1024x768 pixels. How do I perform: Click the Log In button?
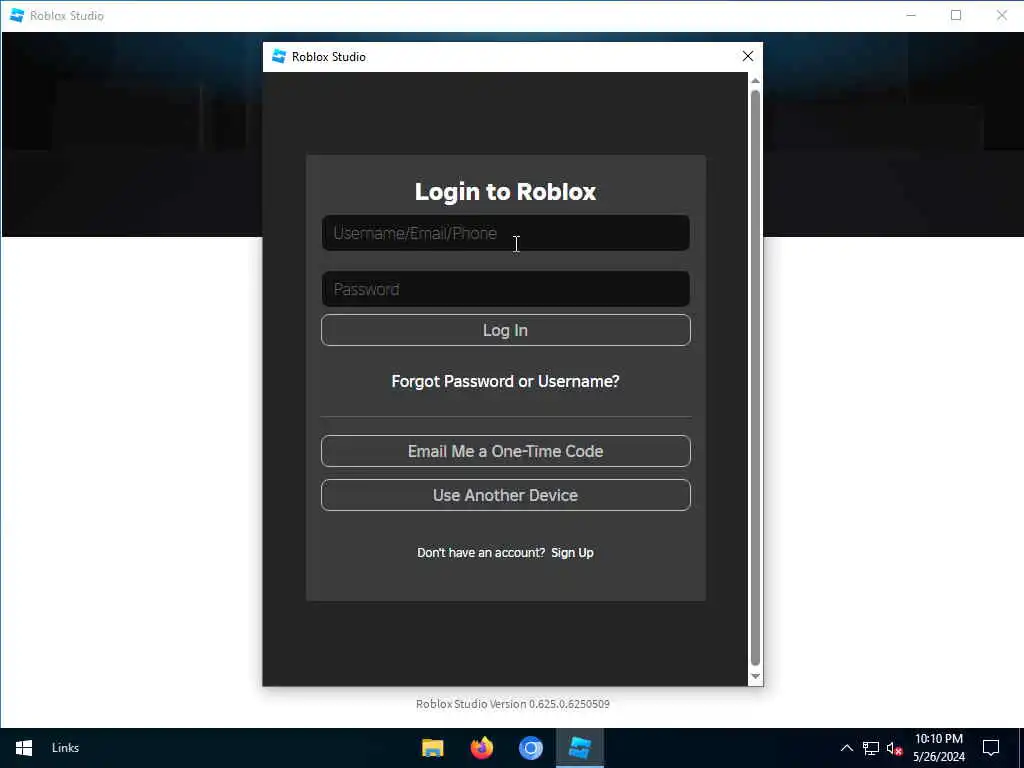pos(505,330)
